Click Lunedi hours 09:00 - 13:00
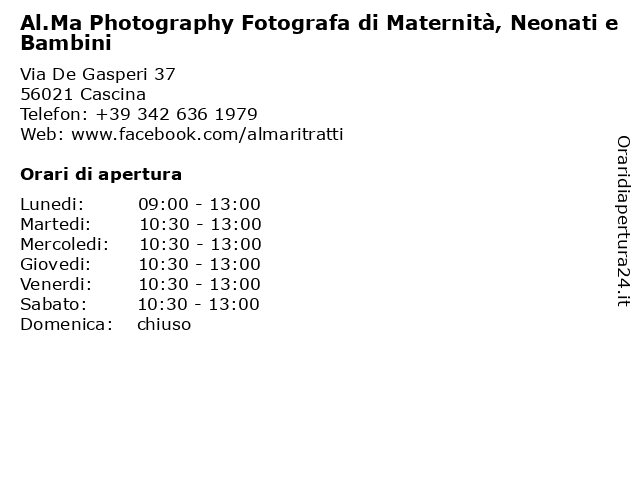 [199, 204]
